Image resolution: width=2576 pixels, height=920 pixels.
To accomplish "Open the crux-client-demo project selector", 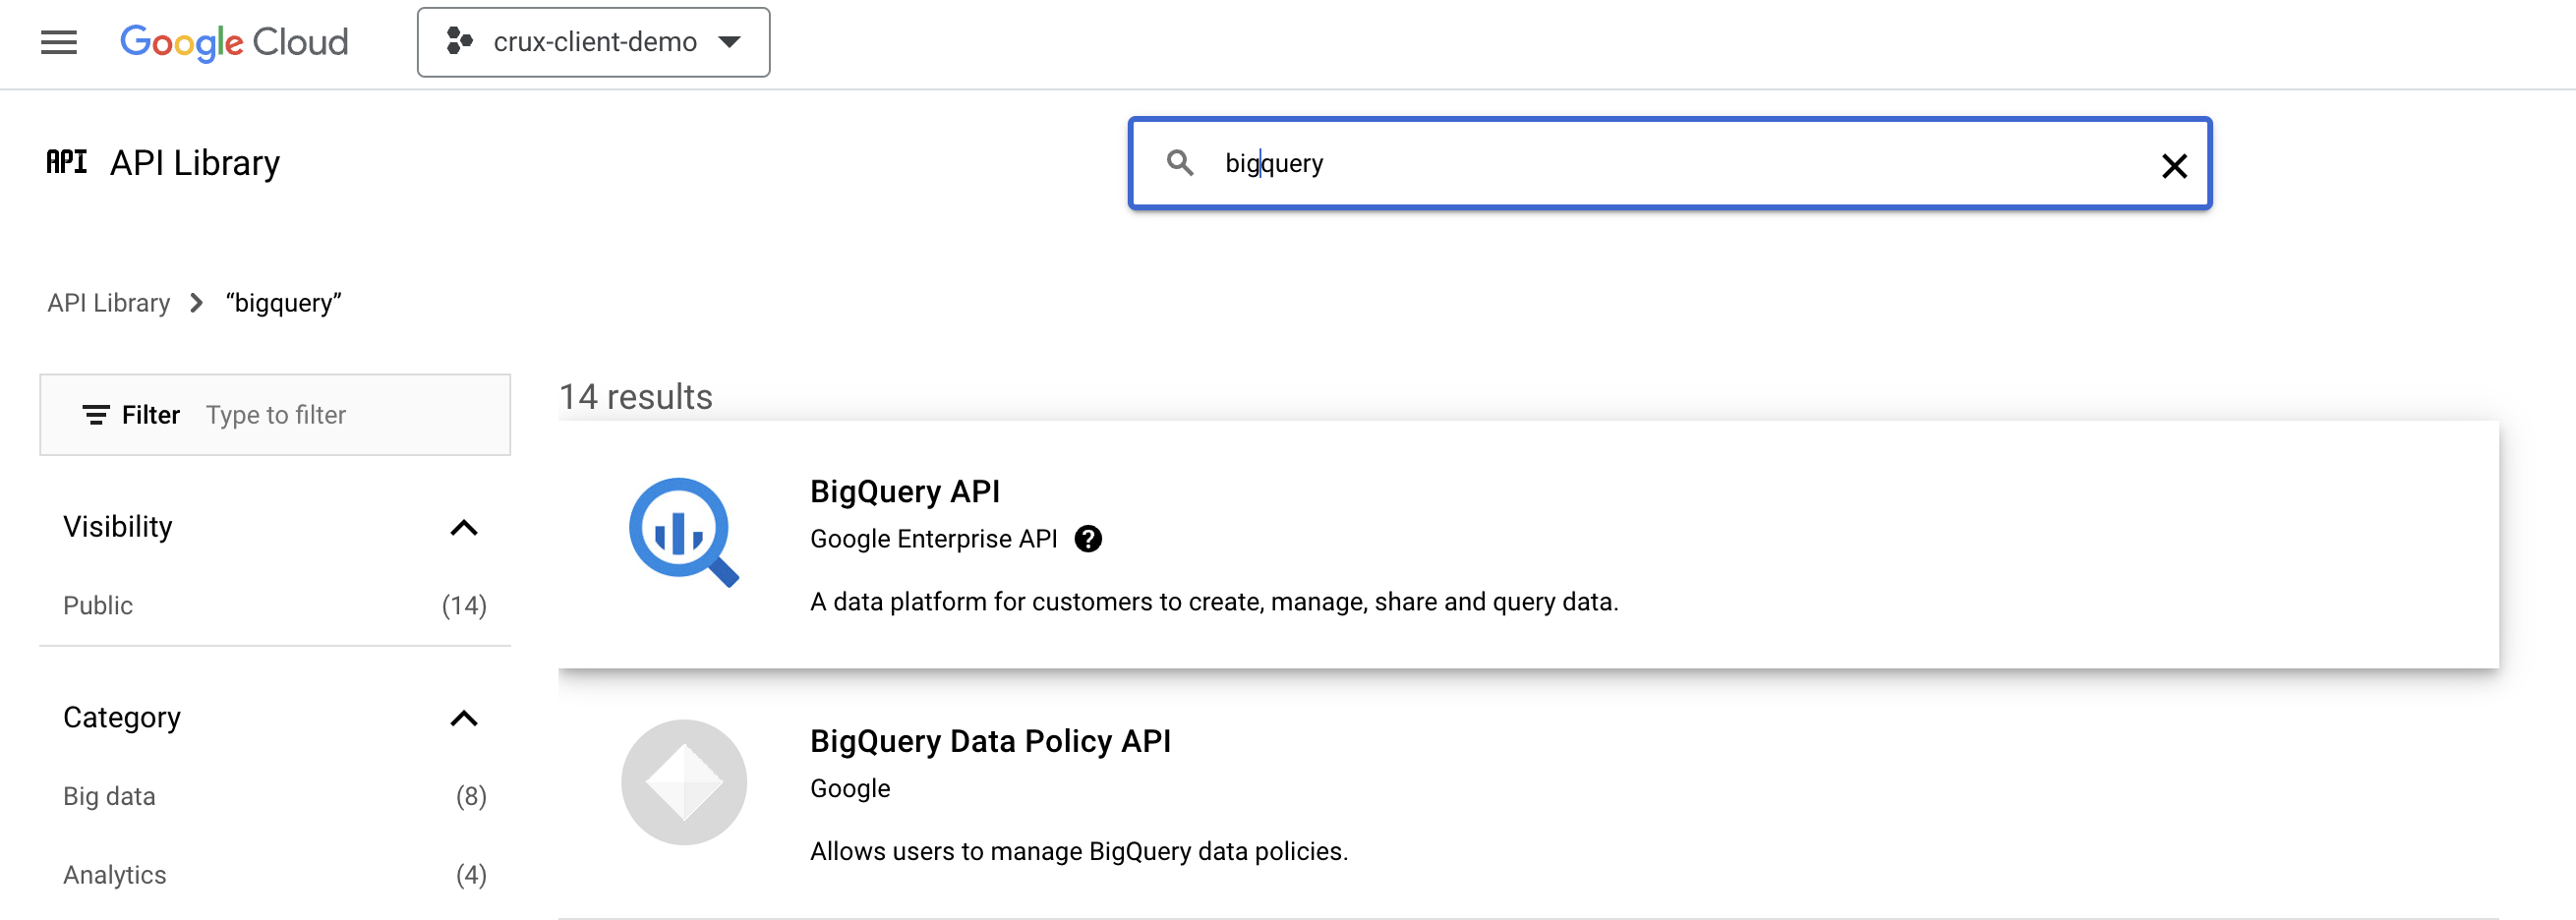I will (x=593, y=42).
